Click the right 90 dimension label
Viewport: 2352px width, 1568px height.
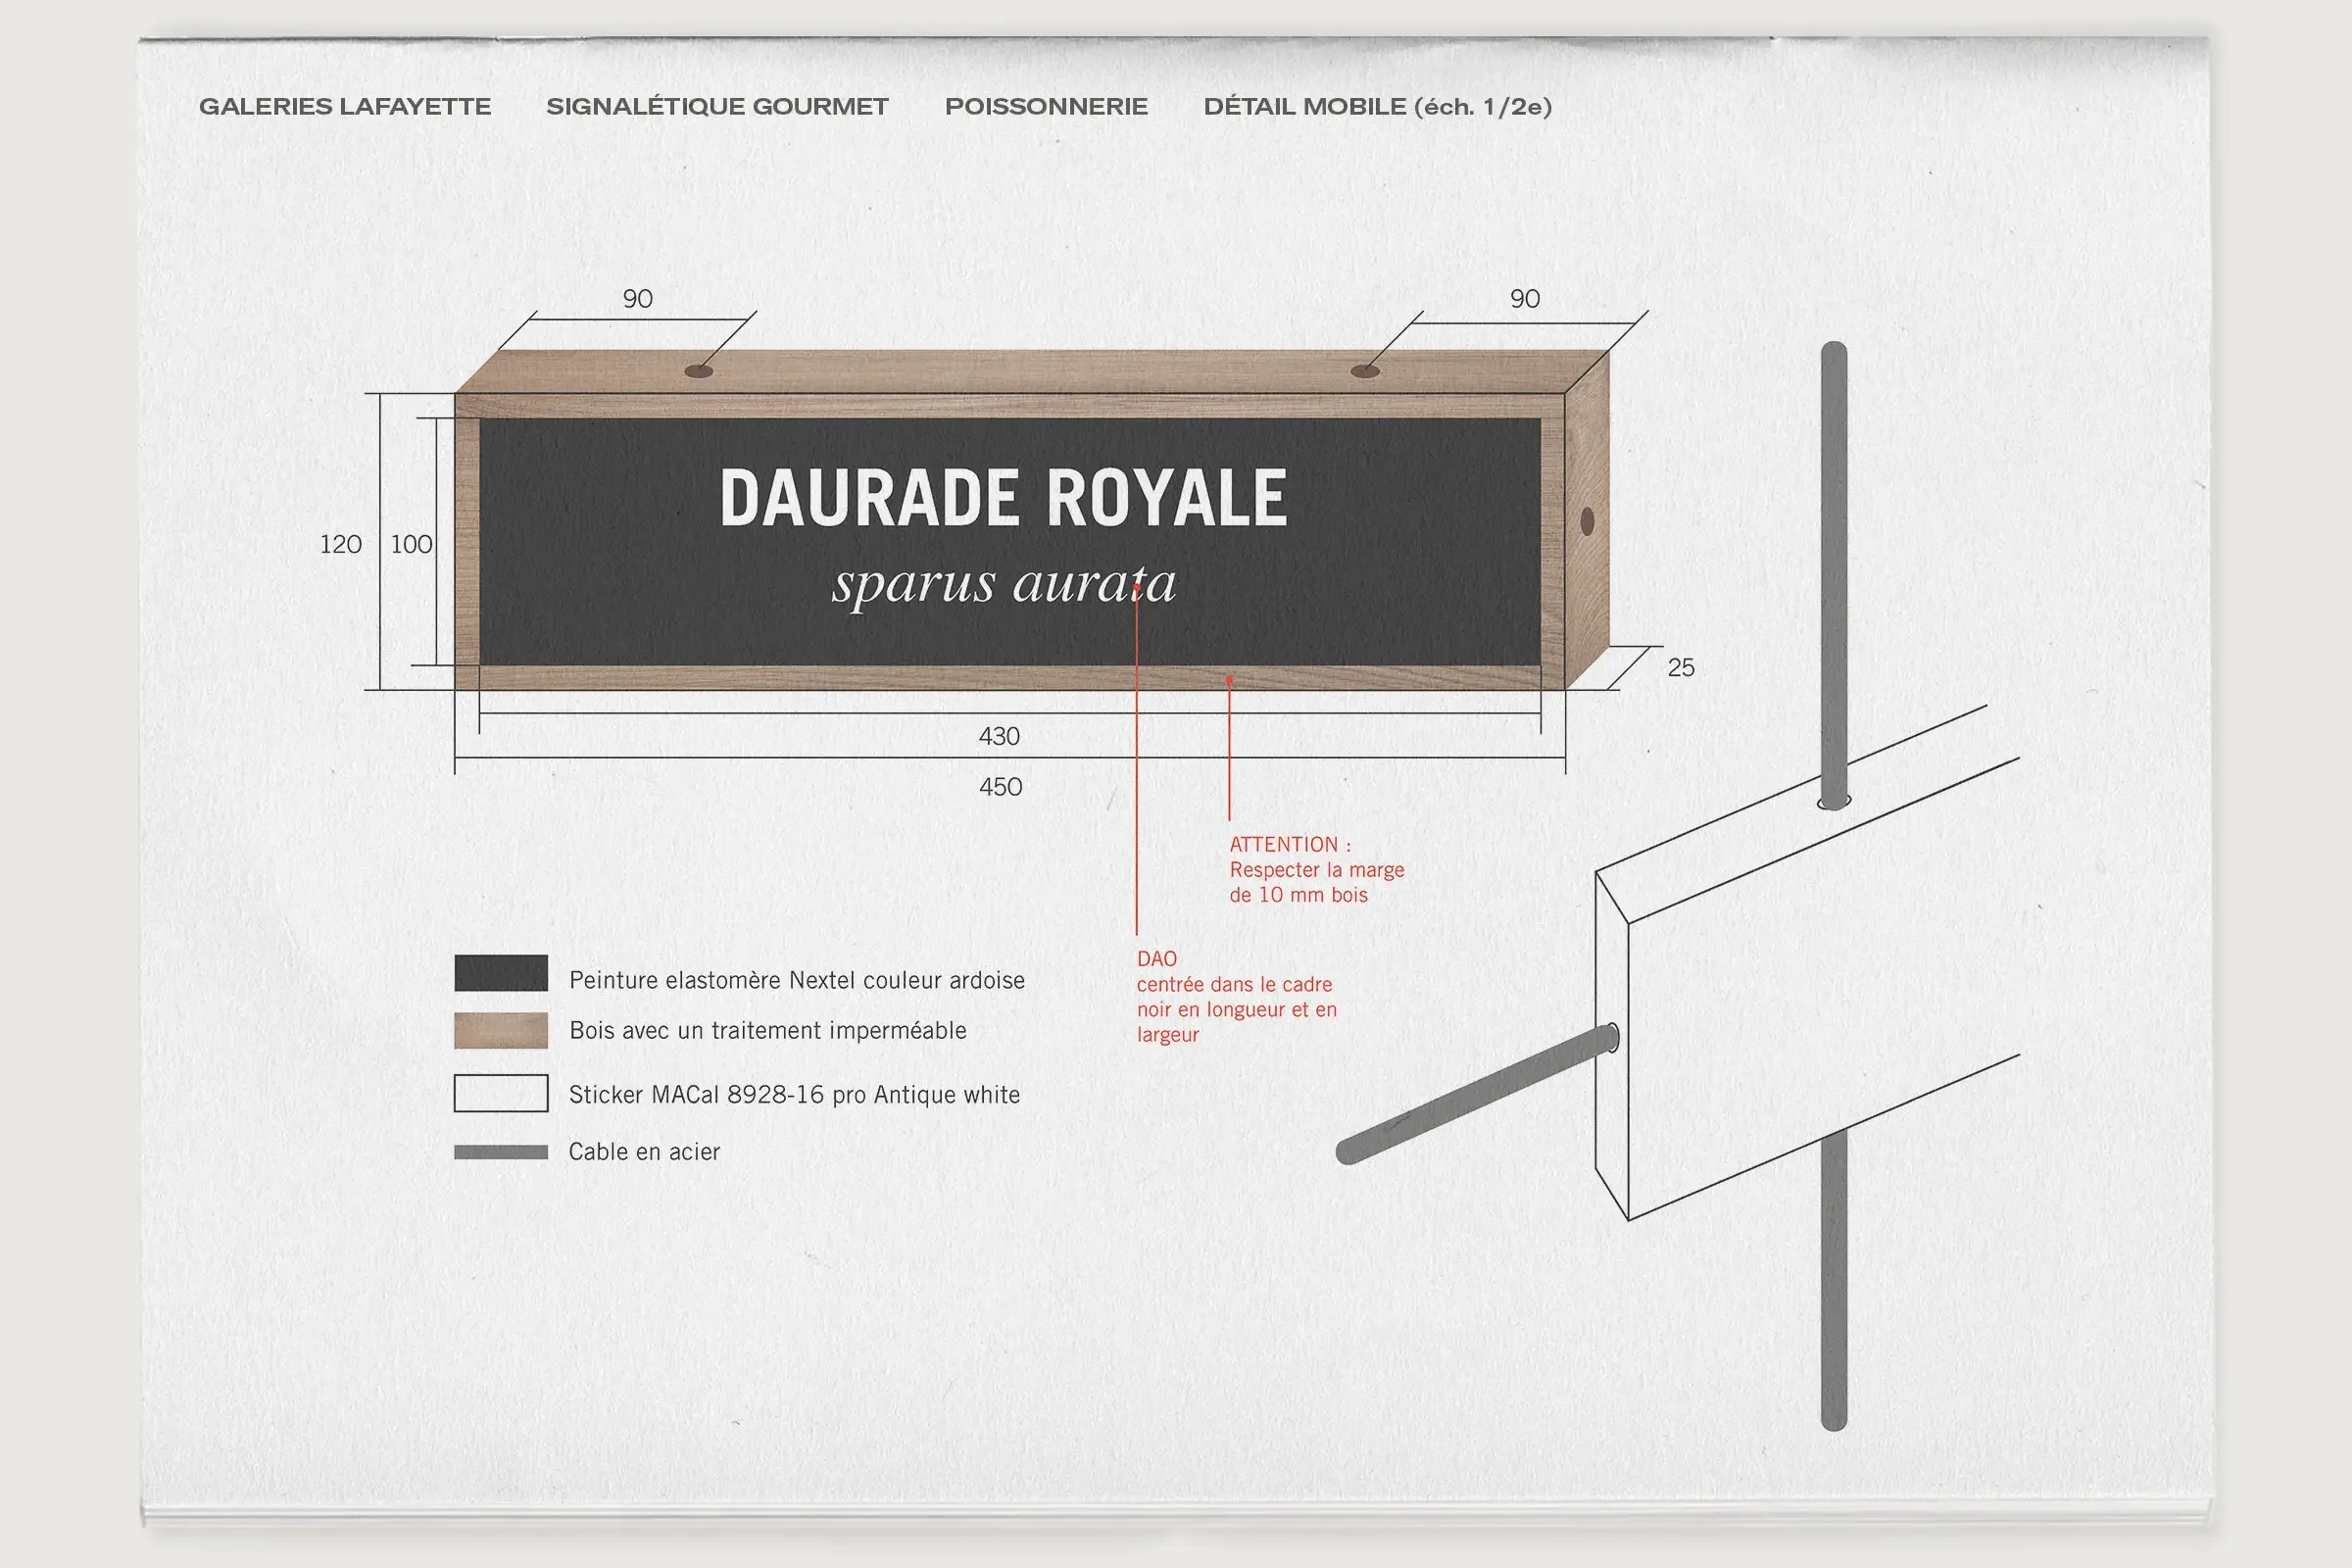pyautogui.click(x=1525, y=299)
